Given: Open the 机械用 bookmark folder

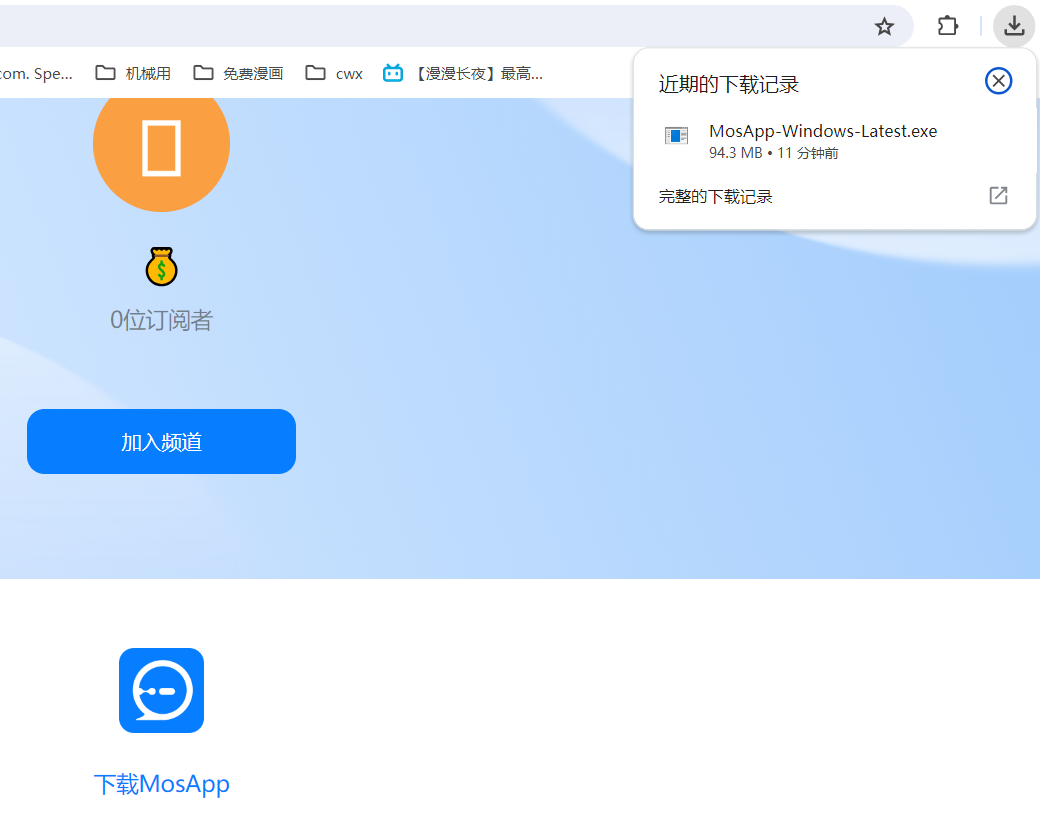Looking at the screenshot, I should click(133, 74).
